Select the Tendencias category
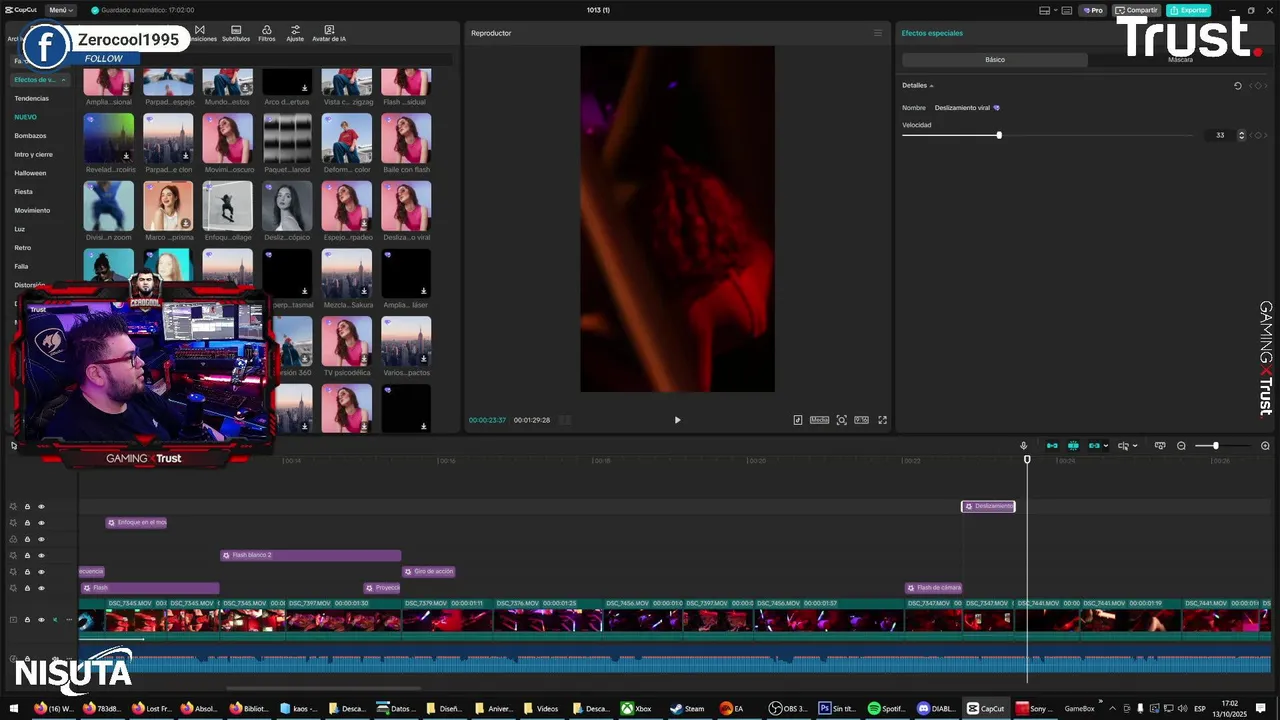Viewport: 1280px width, 720px height. coord(31,98)
